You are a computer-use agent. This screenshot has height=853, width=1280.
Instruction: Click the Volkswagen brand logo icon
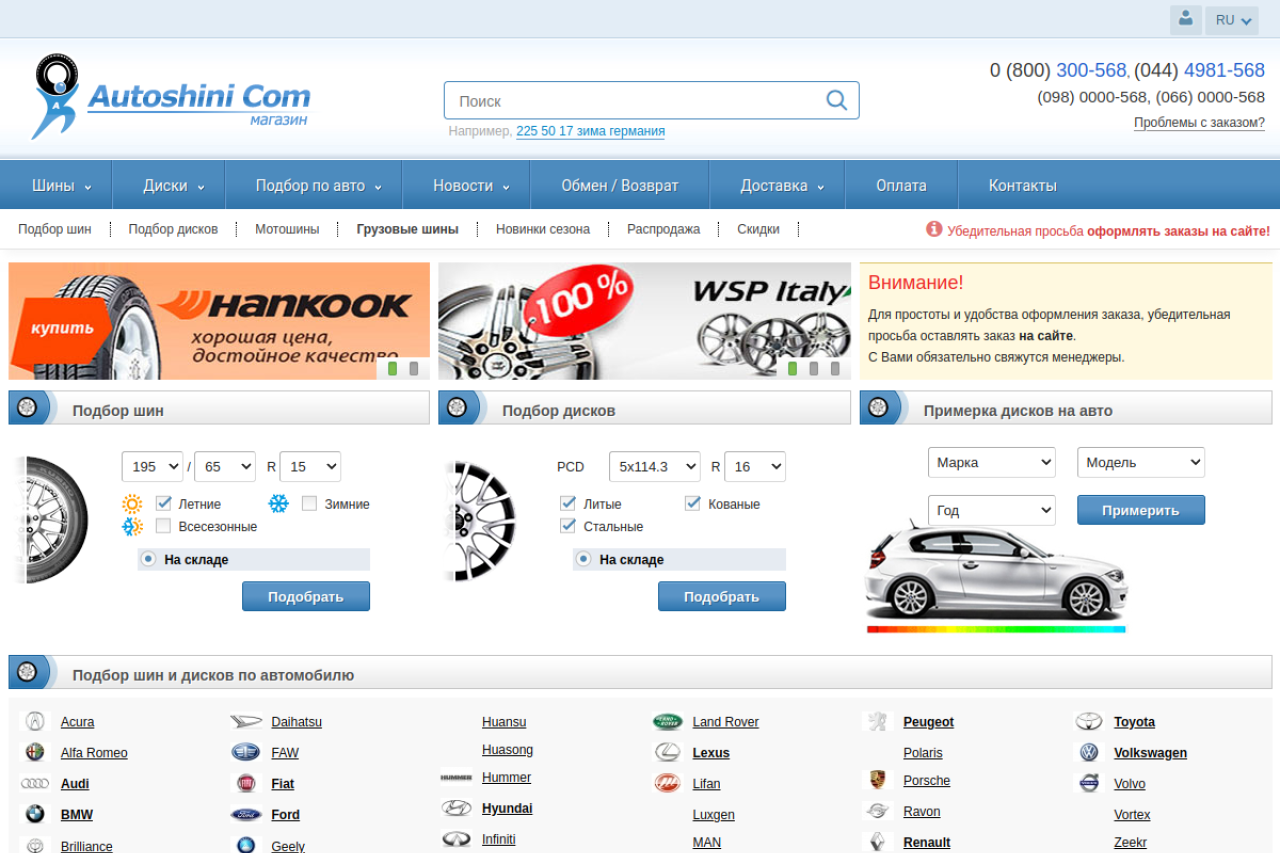(1088, 752)
